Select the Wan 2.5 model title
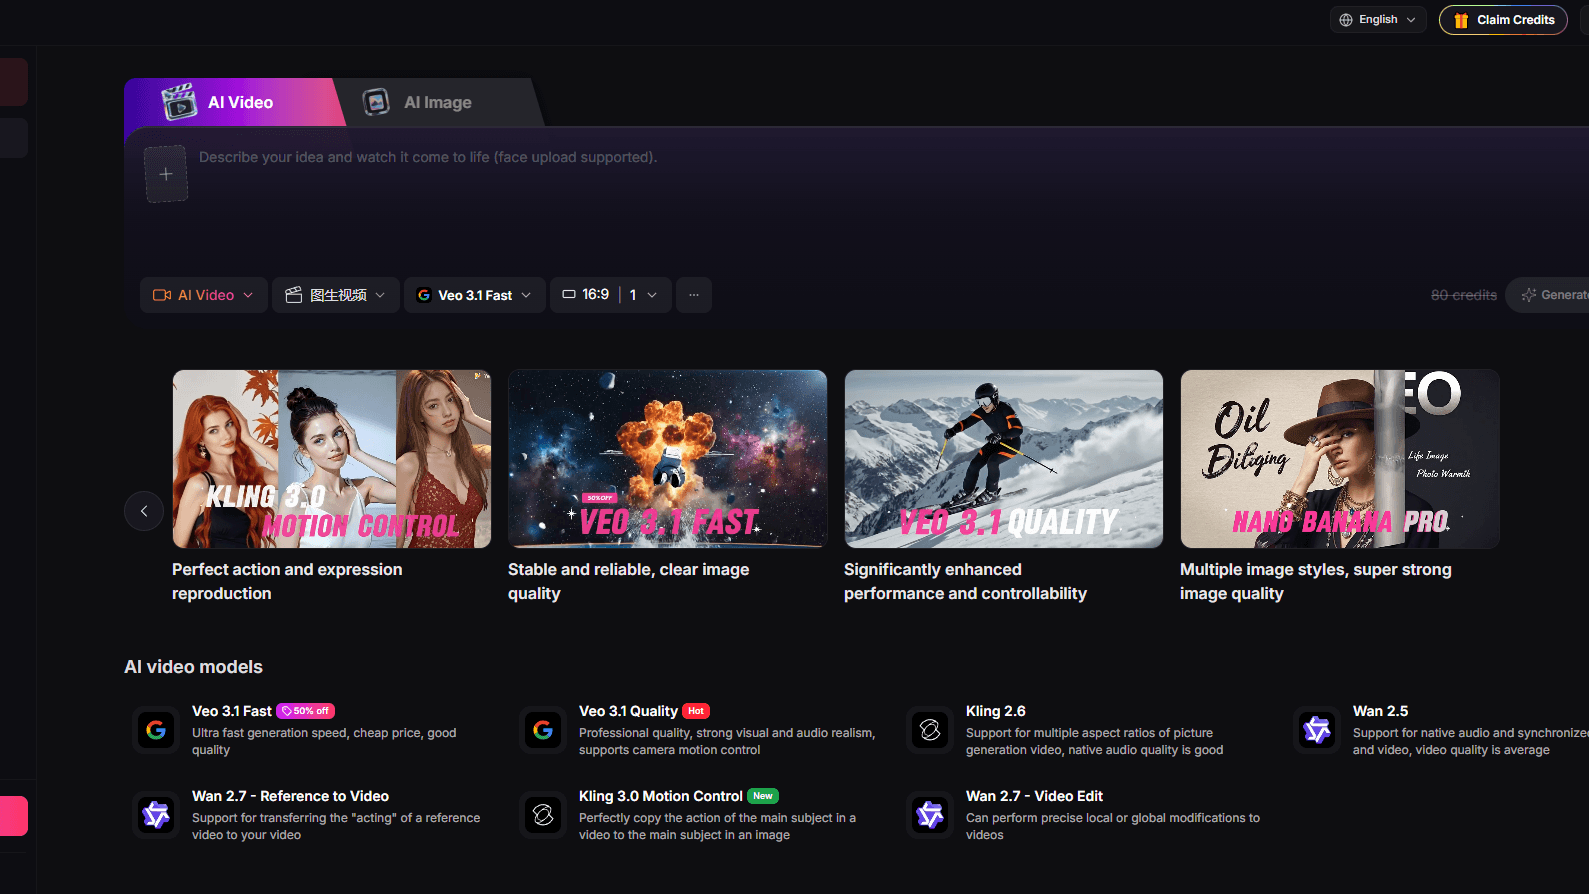The height and width of the screenshot is (894, 1589). [x=1380, y=711]
